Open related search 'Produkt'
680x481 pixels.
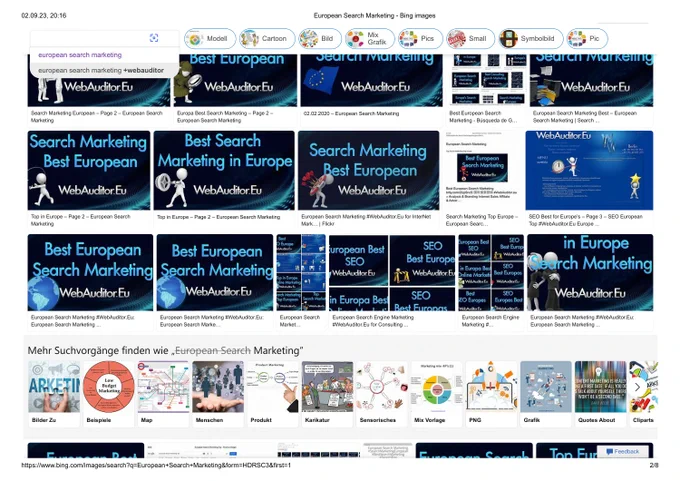tap(273, 394)
